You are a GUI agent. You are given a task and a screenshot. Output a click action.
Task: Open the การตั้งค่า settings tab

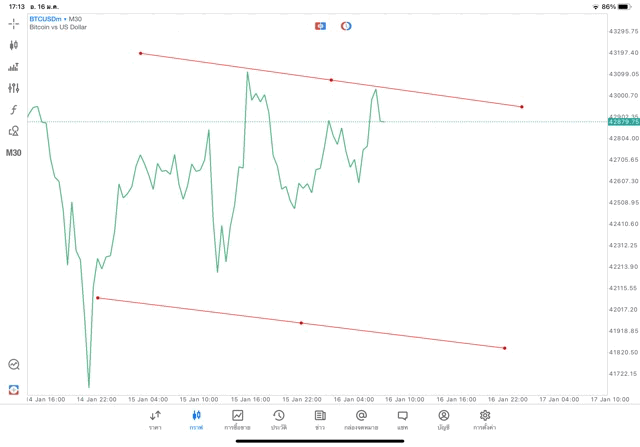(485, 419)
